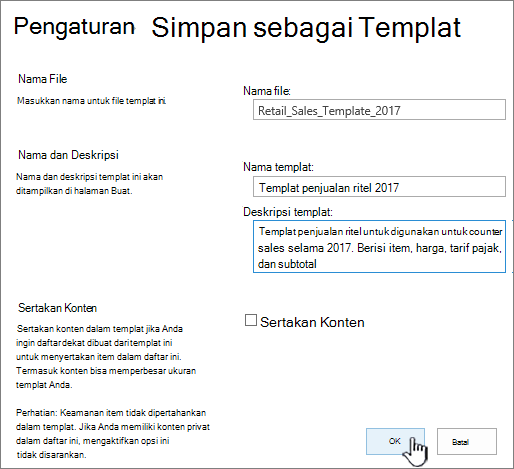Enable the Sertakan Konten checkbox
The width and height of the screenshot is (514, 469).
click(251, 320)
